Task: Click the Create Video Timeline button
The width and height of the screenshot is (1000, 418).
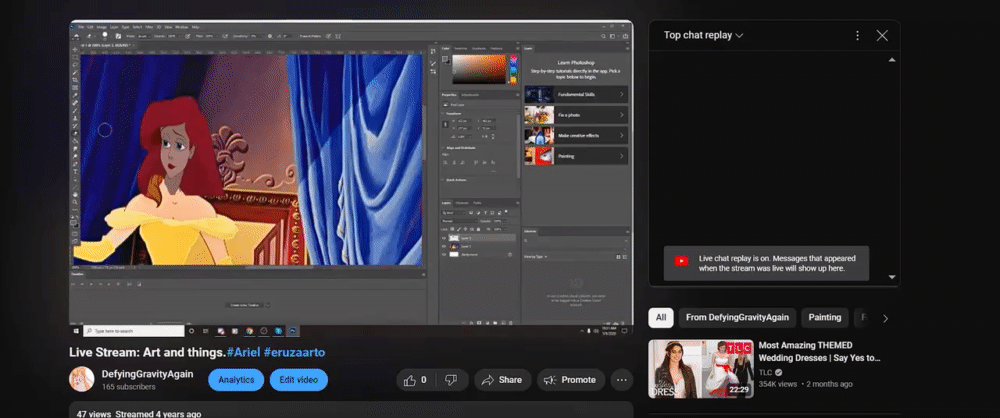Action: (x=244, y=305)
